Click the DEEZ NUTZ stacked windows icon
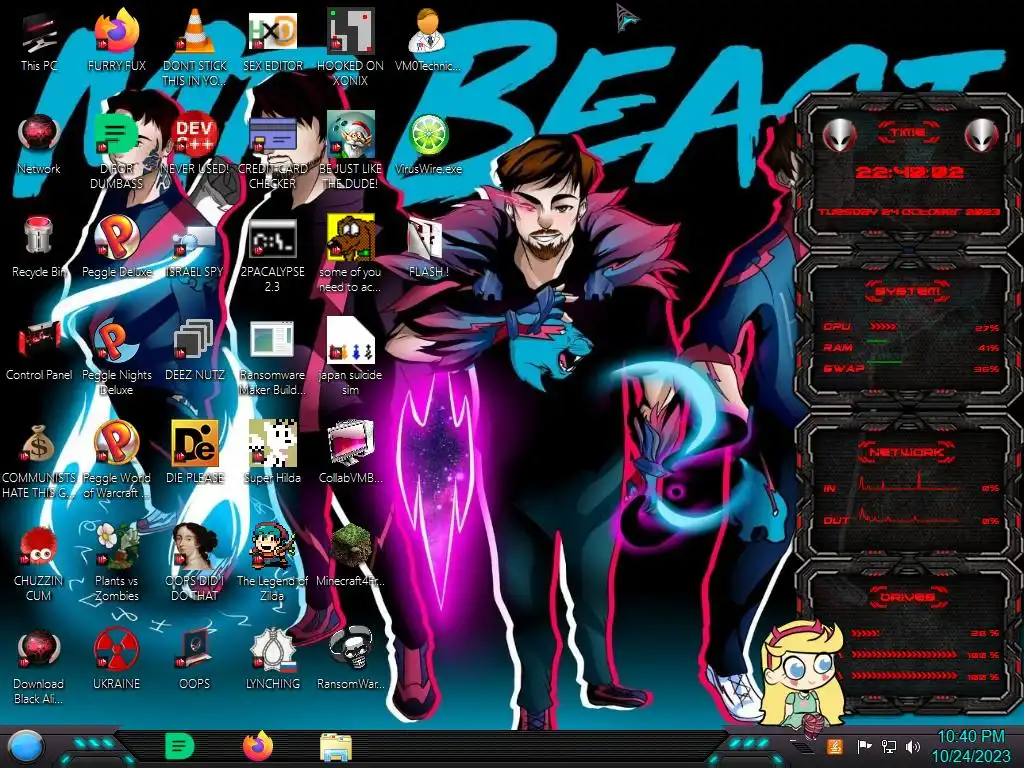Viewport: 1024px width, 768px height. [x=195, y=341]
